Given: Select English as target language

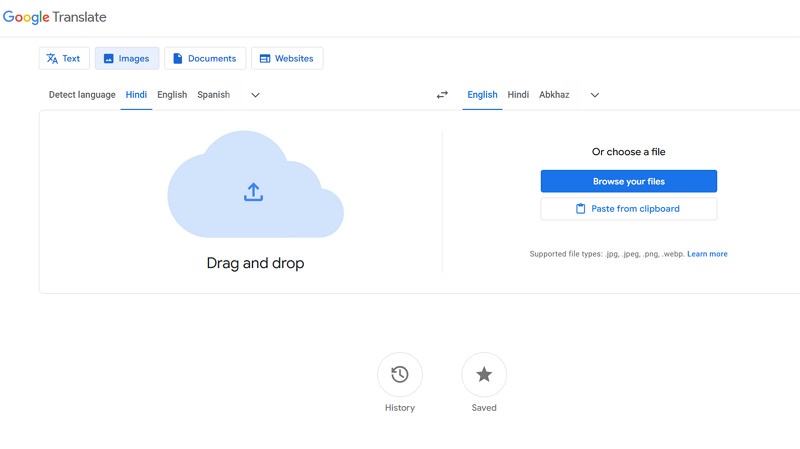Looking at the screenshot, I should [x=482, y=94].
